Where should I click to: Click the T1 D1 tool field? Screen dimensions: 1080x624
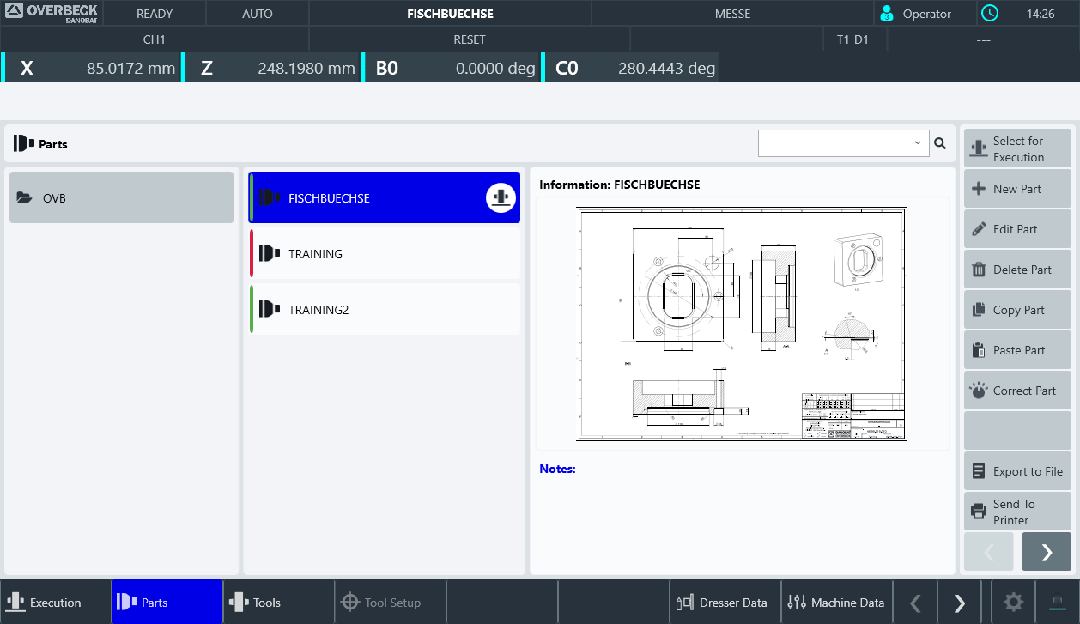point(852,39)
